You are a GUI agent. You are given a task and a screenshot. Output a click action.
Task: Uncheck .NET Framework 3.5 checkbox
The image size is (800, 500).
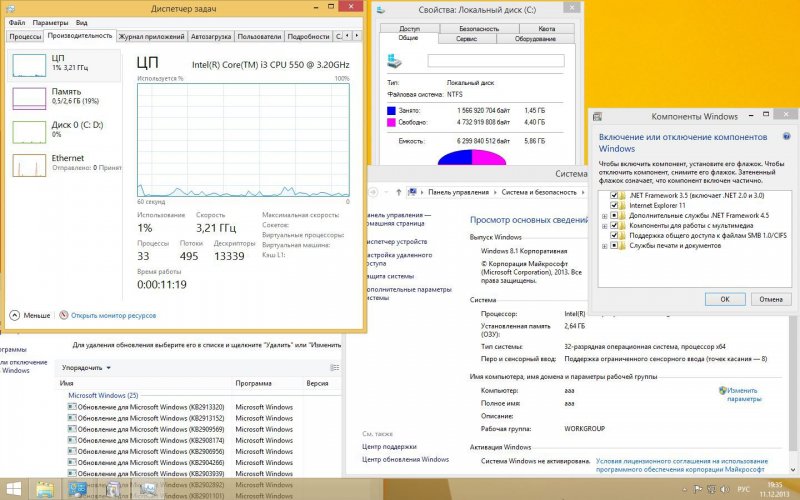[614, 195]
